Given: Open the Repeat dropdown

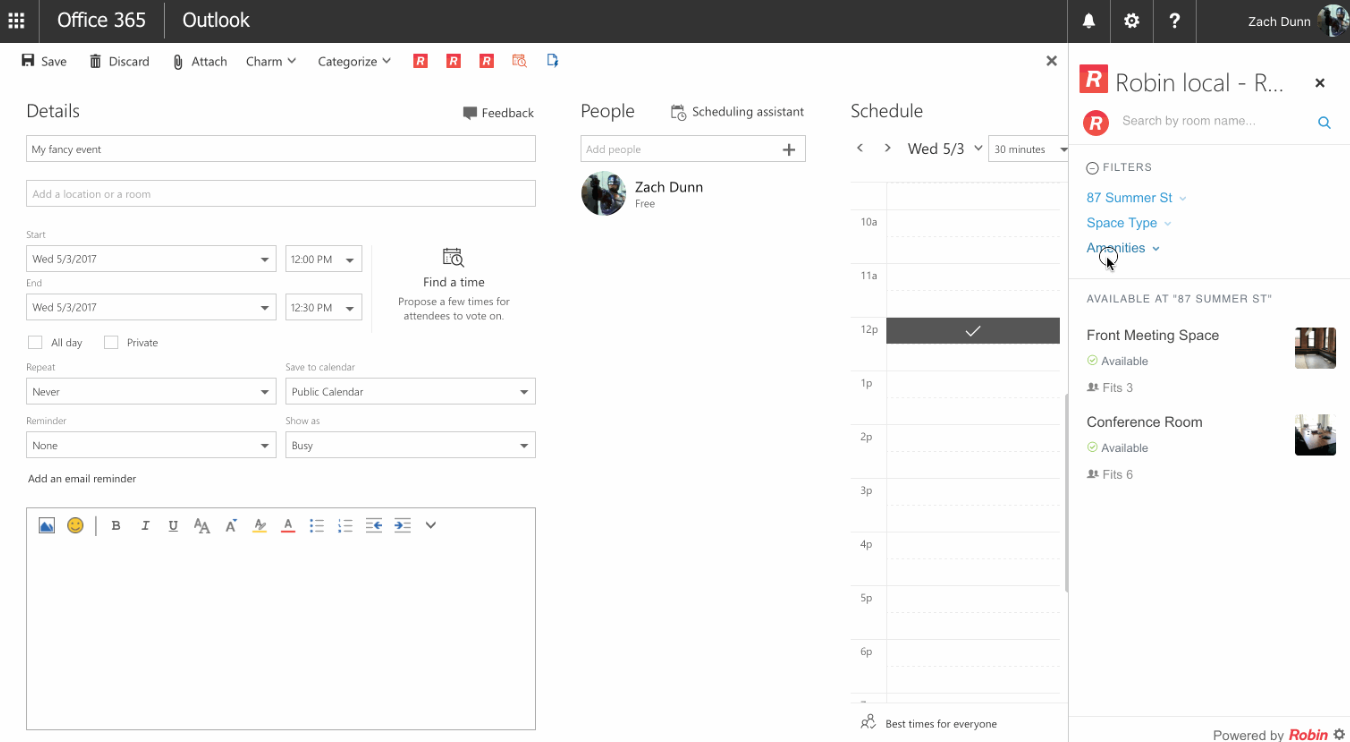Looking at the screenshot, I should [151, 391].
